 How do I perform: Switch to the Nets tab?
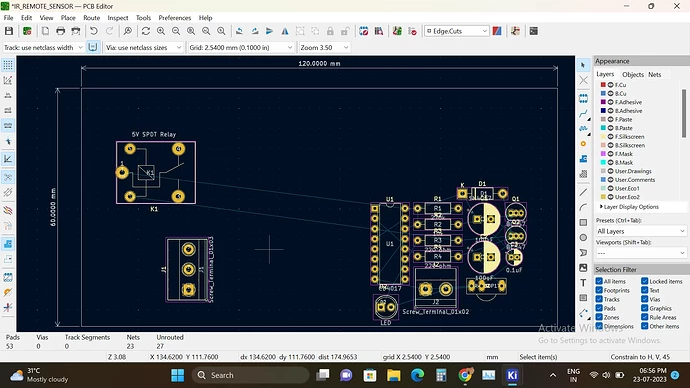(654, 74)
